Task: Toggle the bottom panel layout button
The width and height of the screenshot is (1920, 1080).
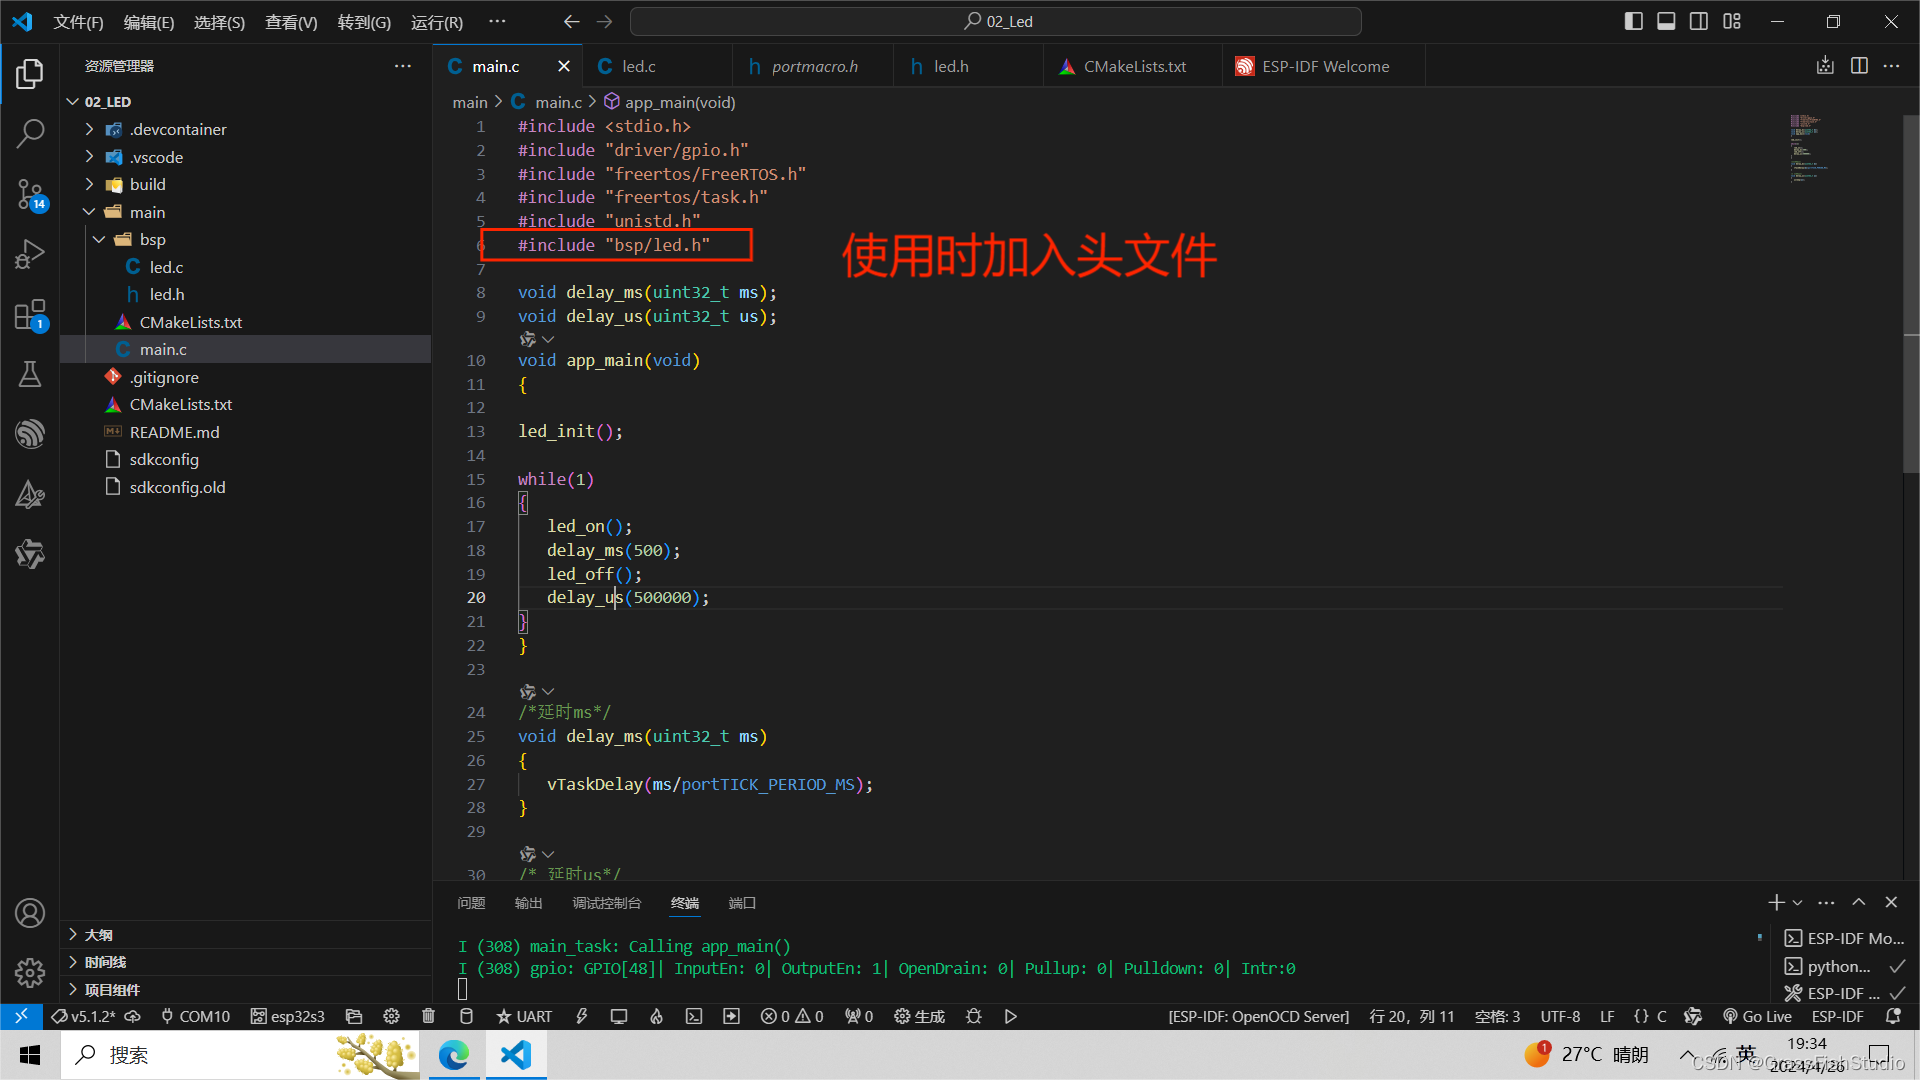Action: [1666, 21]
